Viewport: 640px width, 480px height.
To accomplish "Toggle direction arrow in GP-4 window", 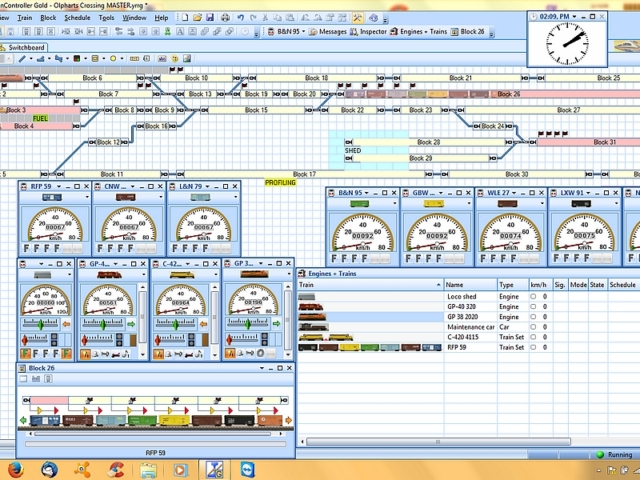I will point(131,324).
